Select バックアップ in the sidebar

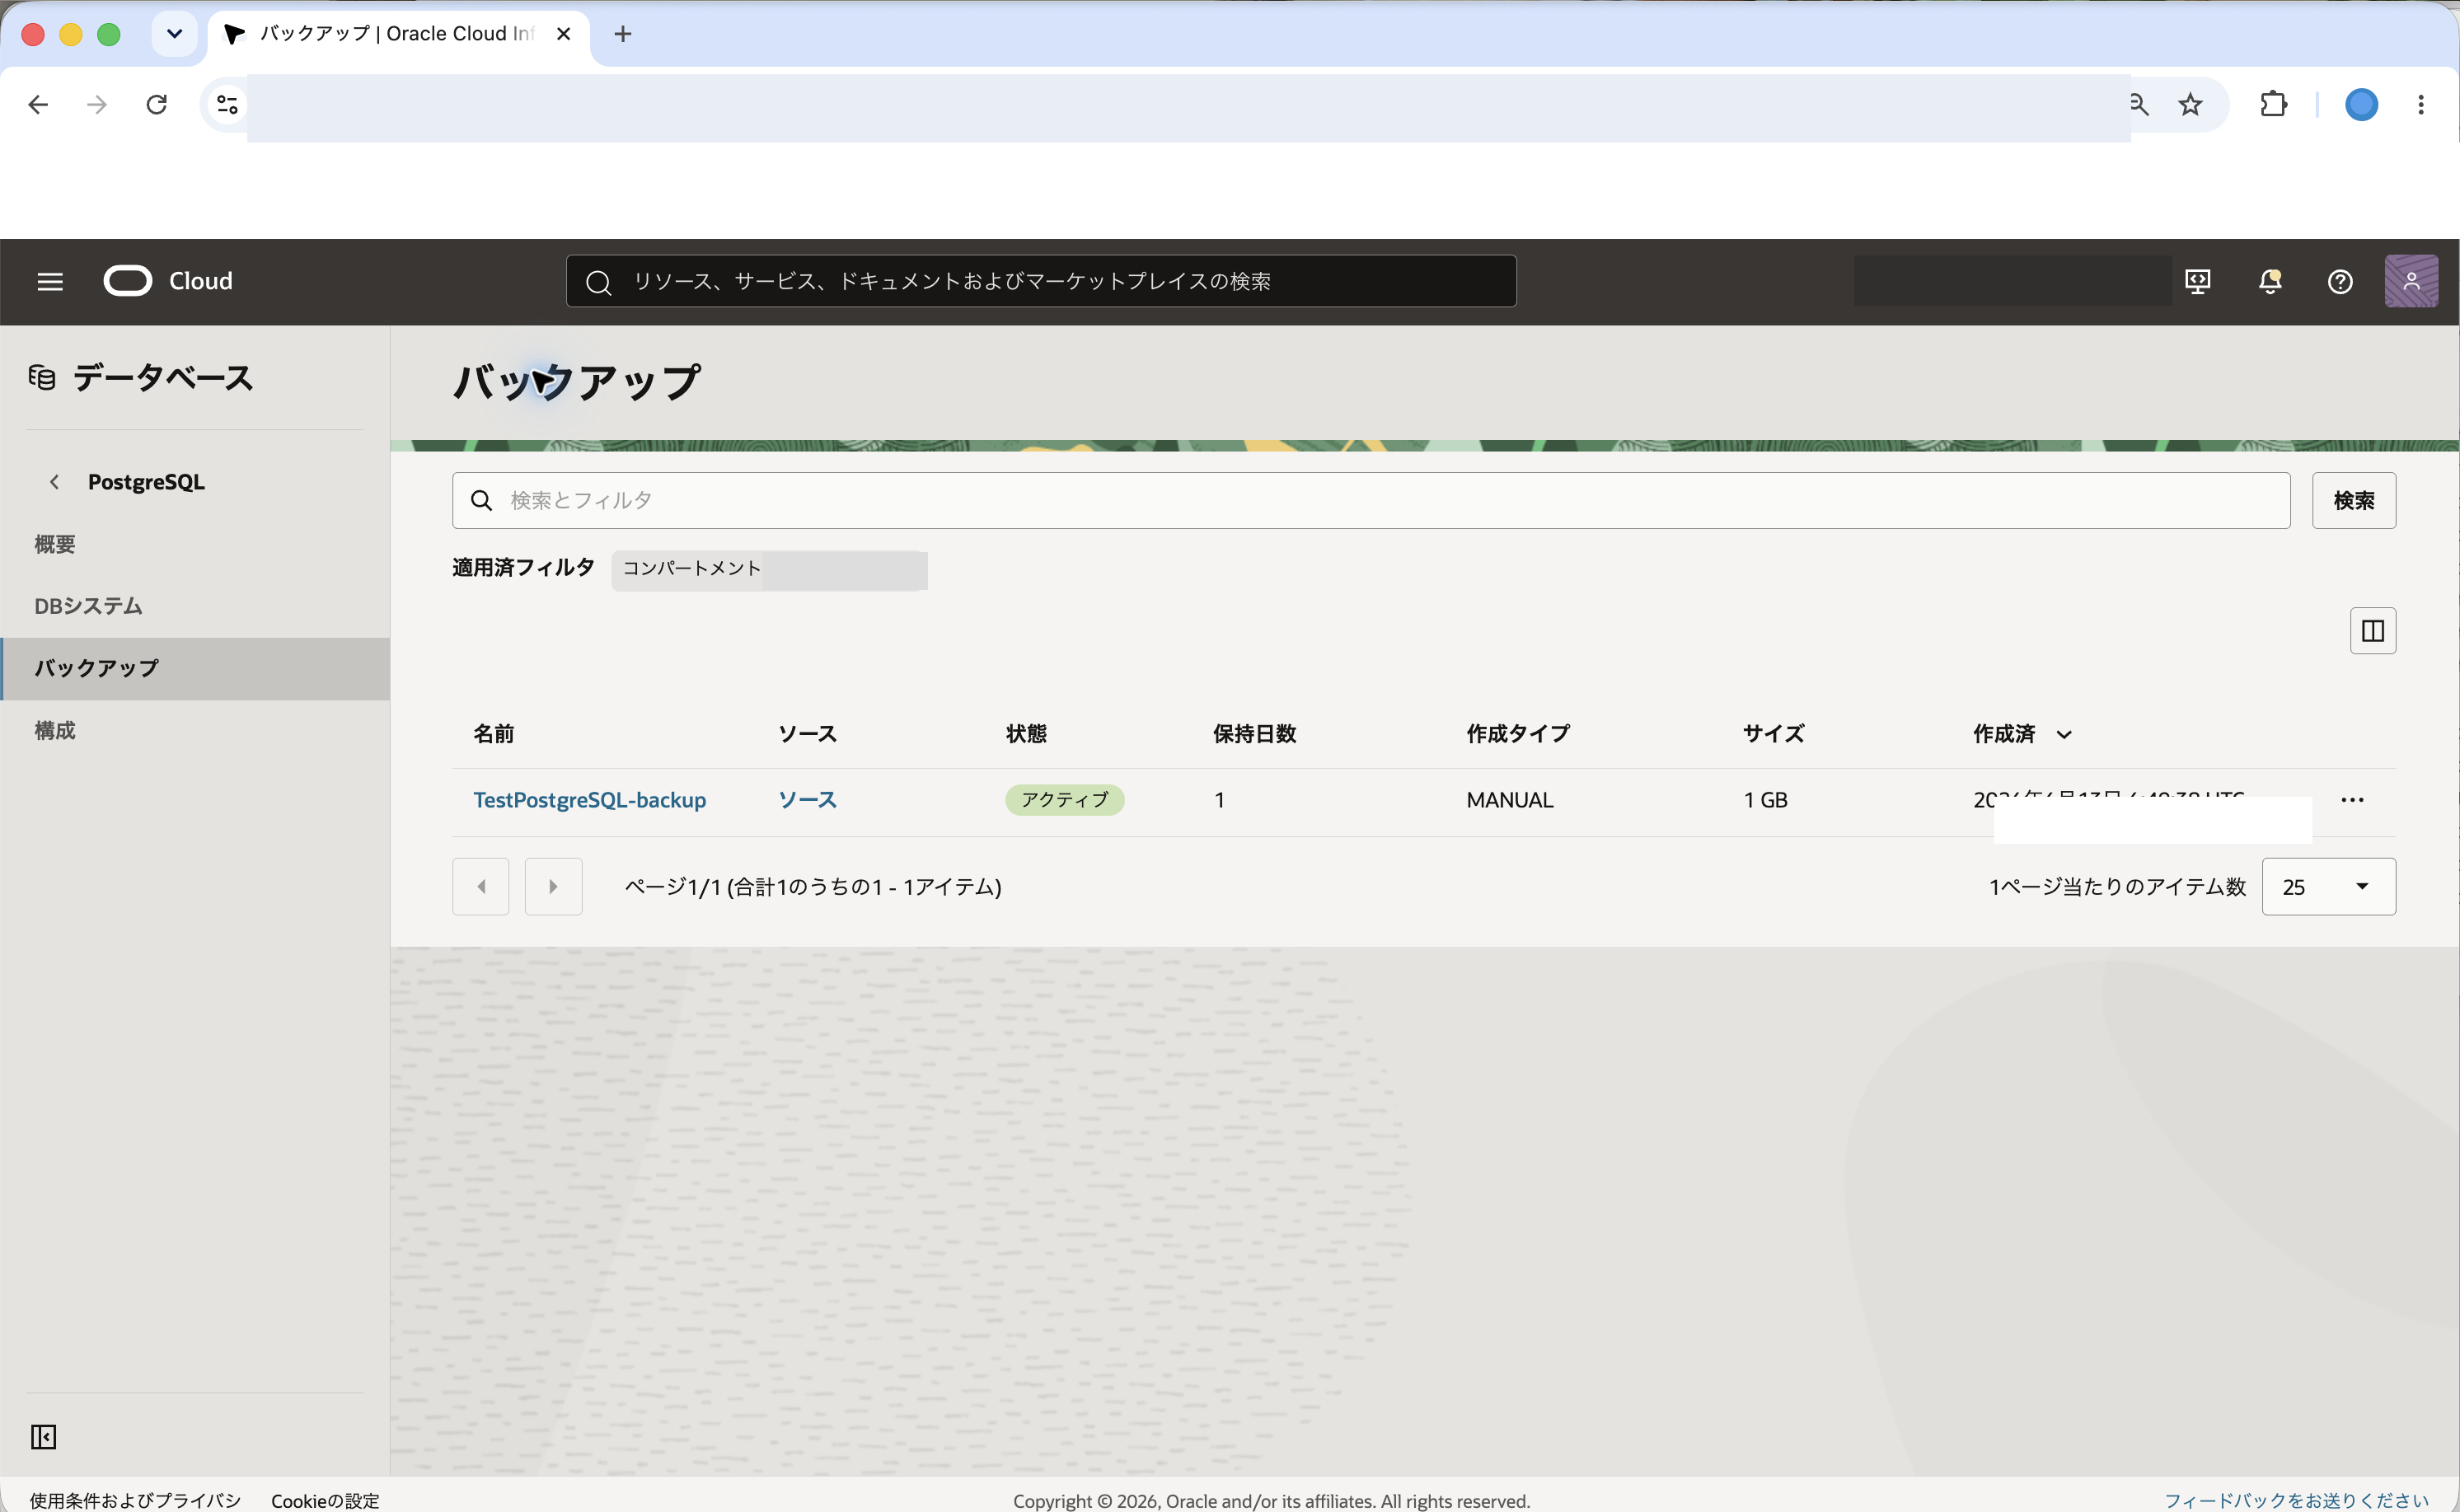(195, 668)
